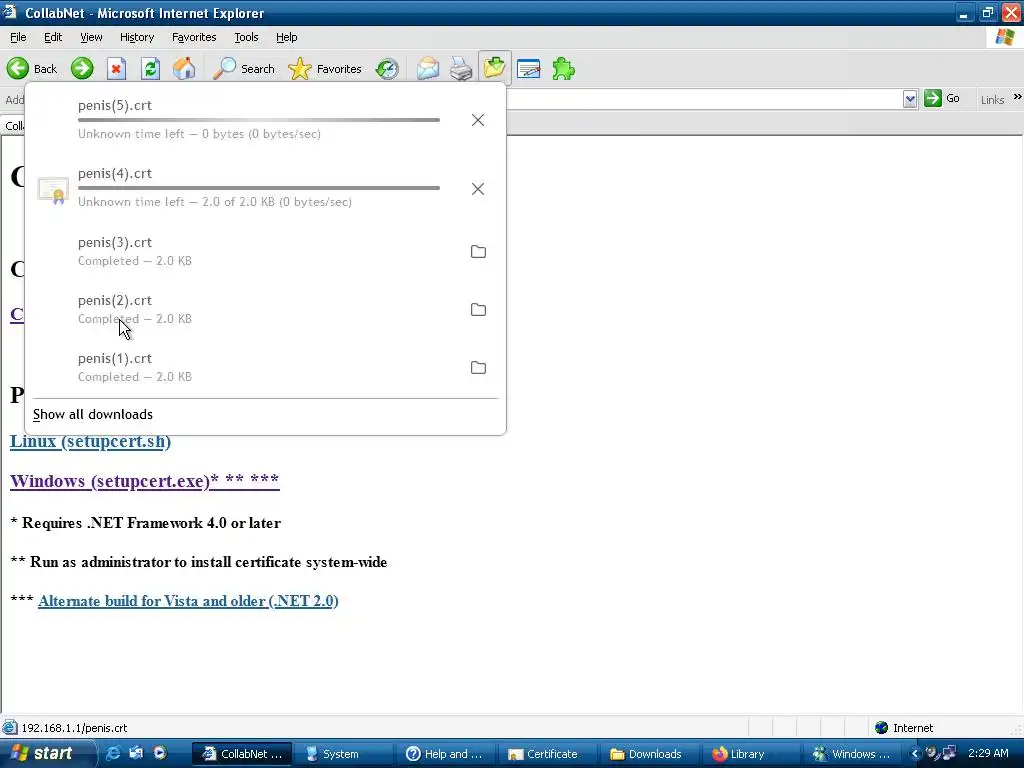Click the Print toolbar icon
Screen dimensions: 1024x768
point(462,69)
